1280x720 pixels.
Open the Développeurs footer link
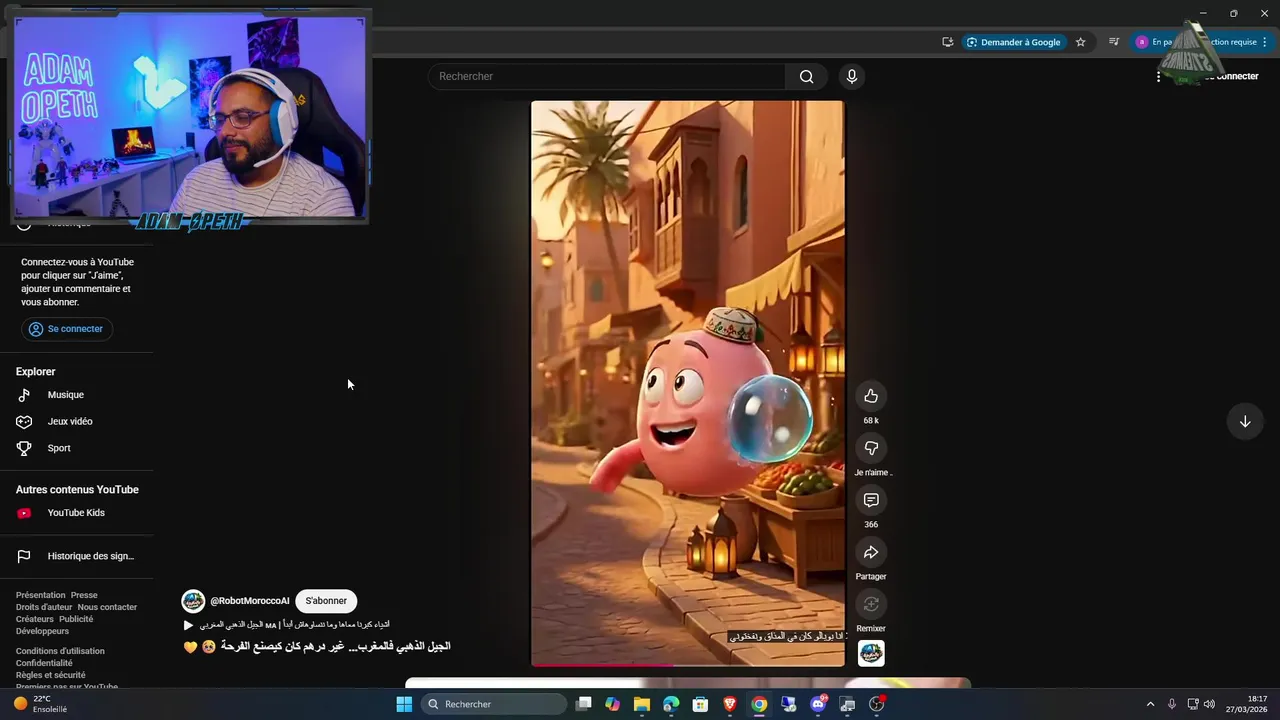42,631
